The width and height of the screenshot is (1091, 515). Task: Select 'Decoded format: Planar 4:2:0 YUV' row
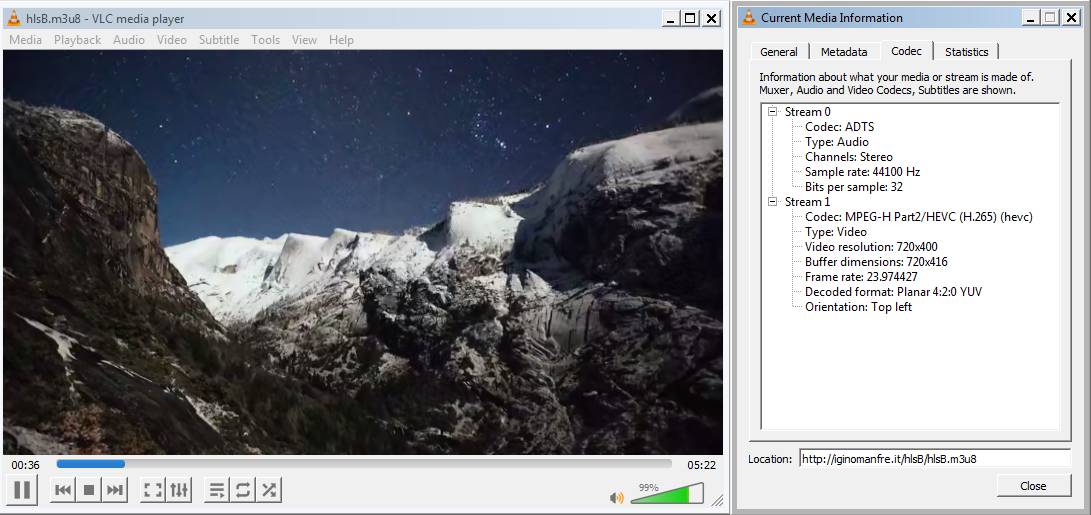point(893,292)
